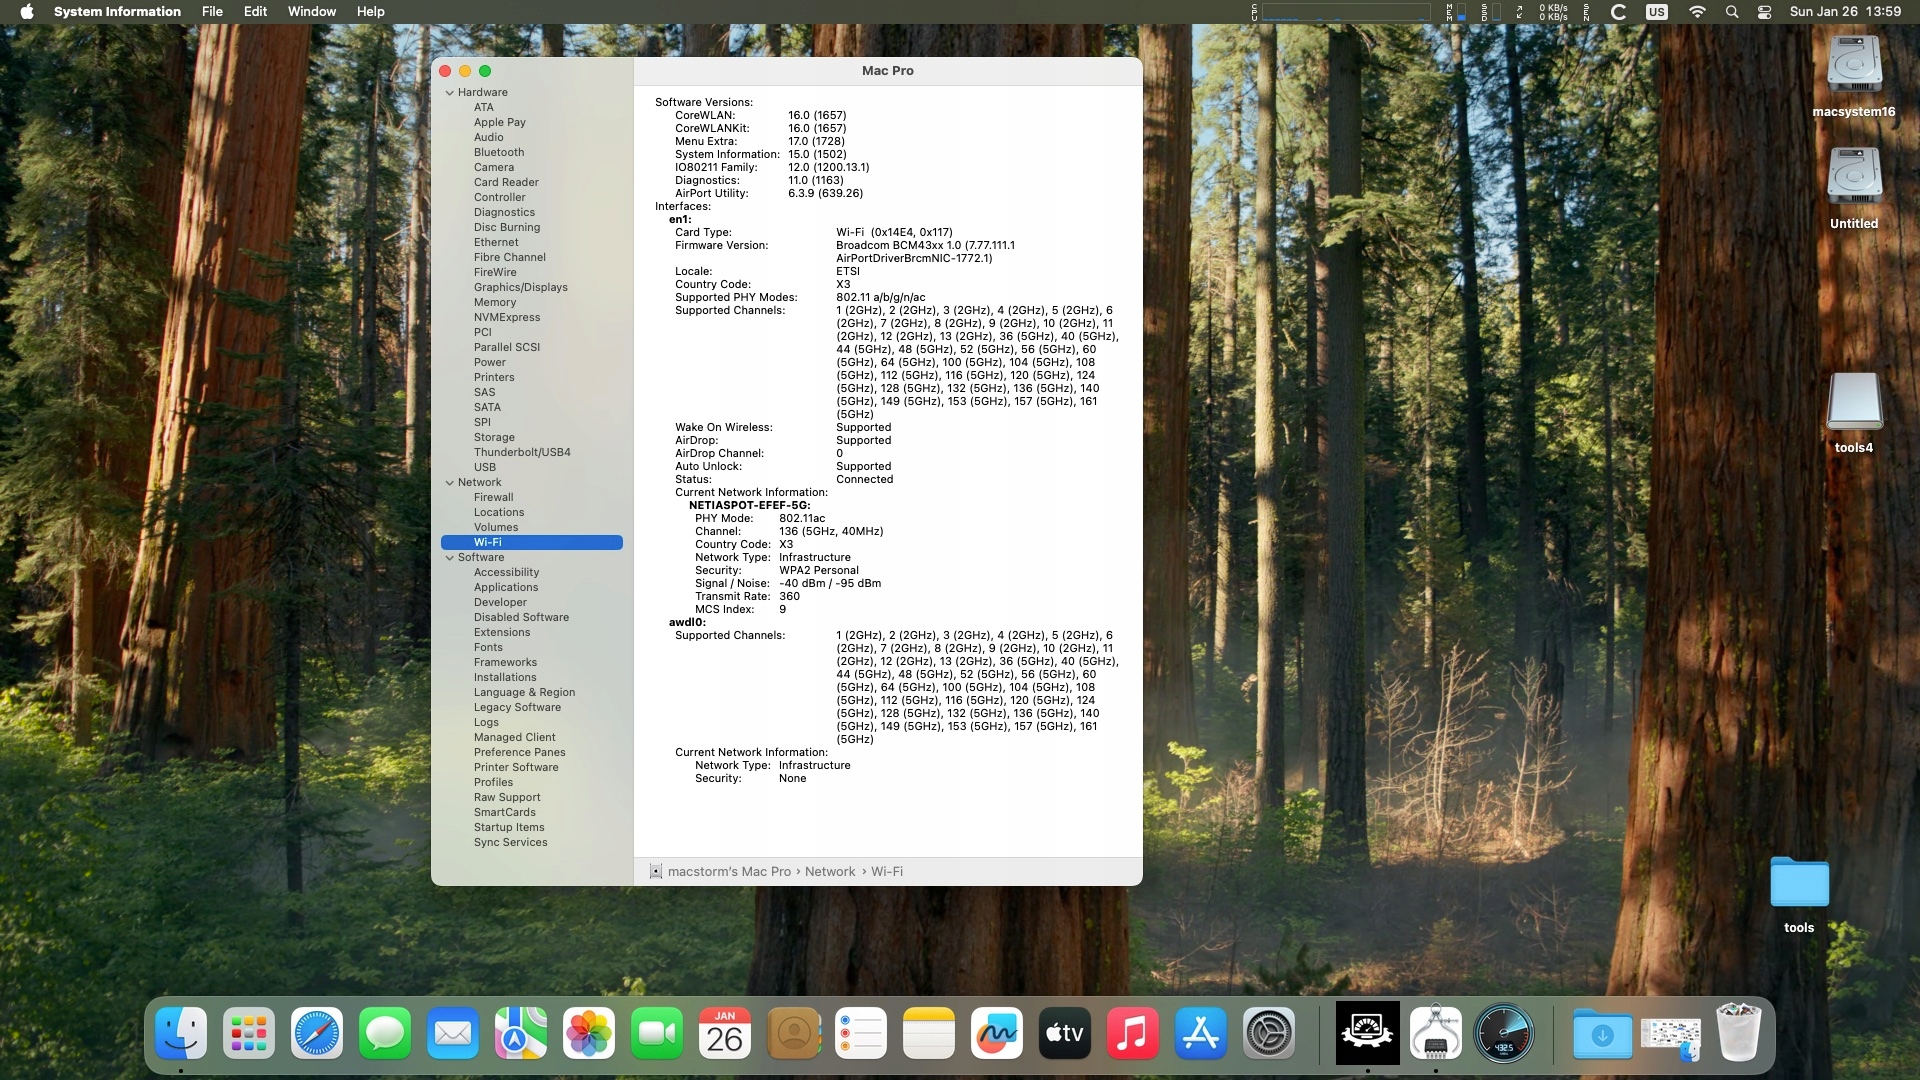The height and width of the screenshot is (1080, 1920).
Task: Collapse the Software section chevron
Action: click(x=450, y=558)
